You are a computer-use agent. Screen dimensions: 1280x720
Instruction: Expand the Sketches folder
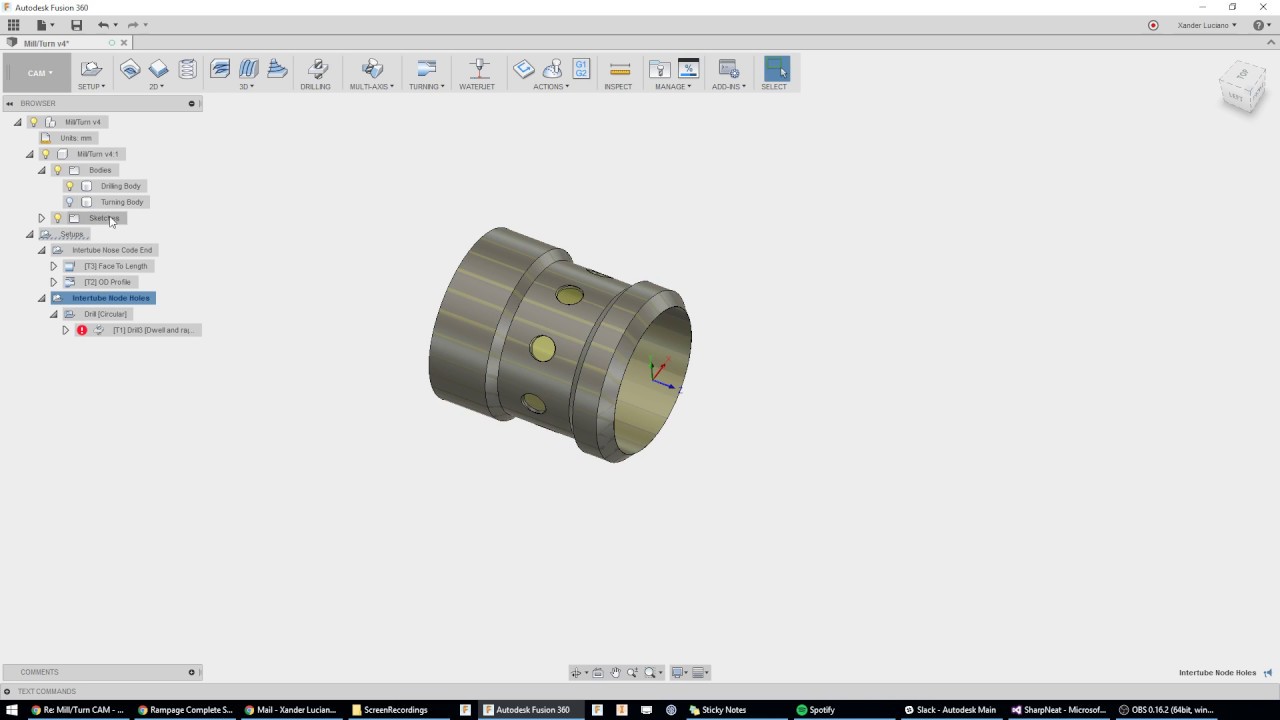pos(42,218)
